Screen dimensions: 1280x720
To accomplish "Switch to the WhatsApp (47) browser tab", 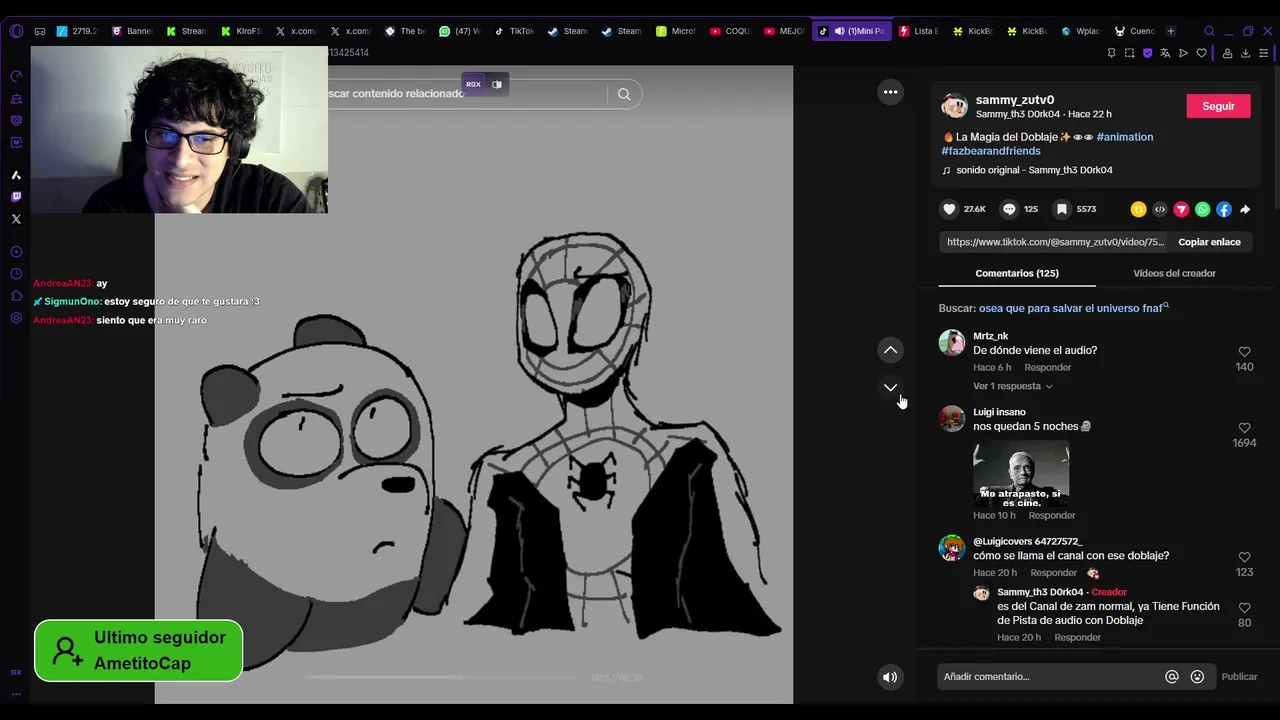I will (x=459, y=31).
